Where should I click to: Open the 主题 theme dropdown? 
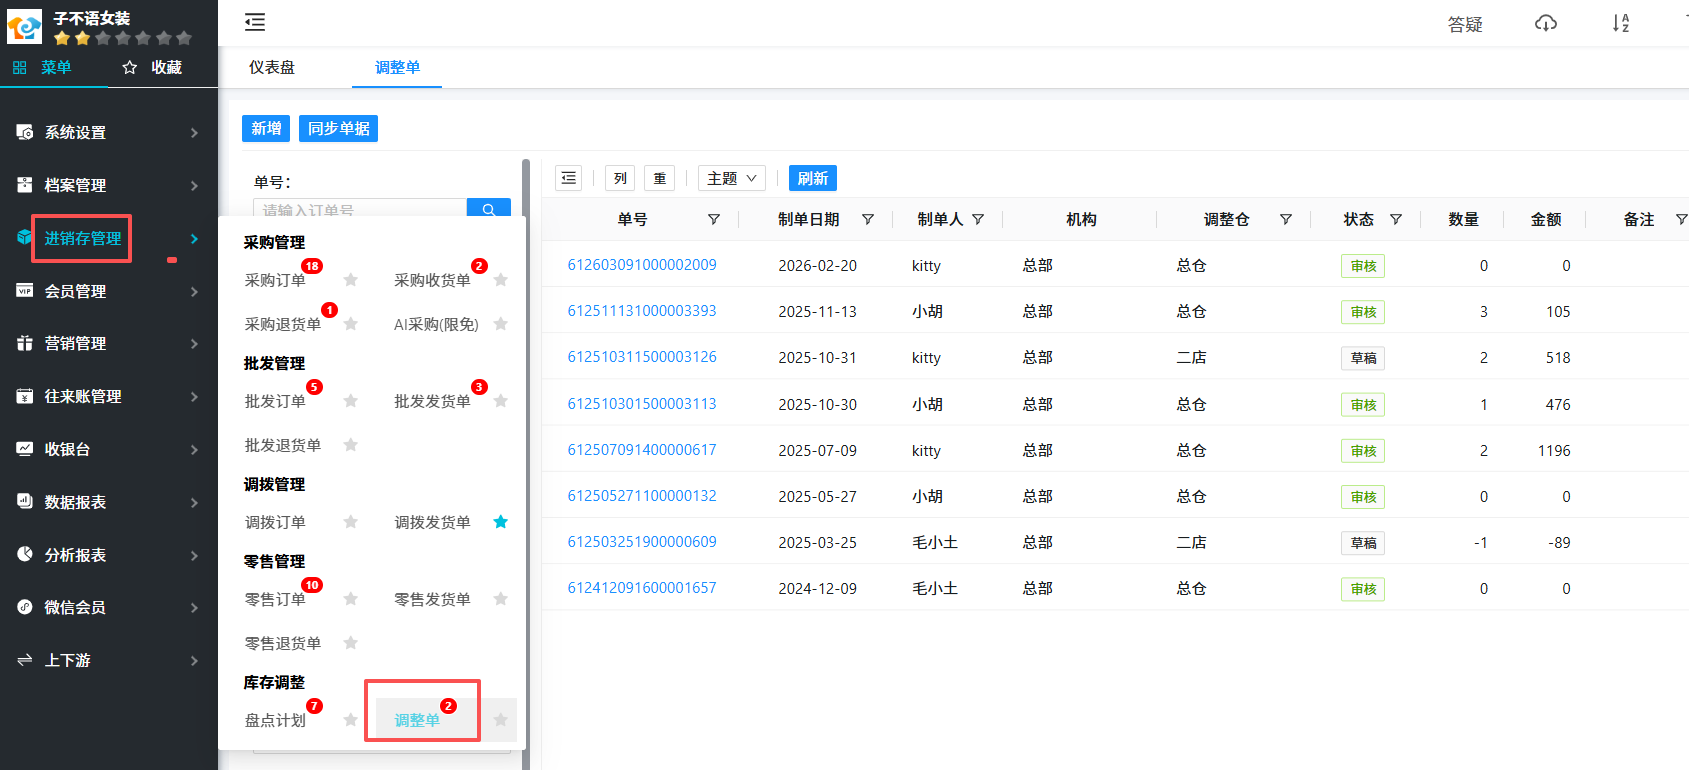731,178
